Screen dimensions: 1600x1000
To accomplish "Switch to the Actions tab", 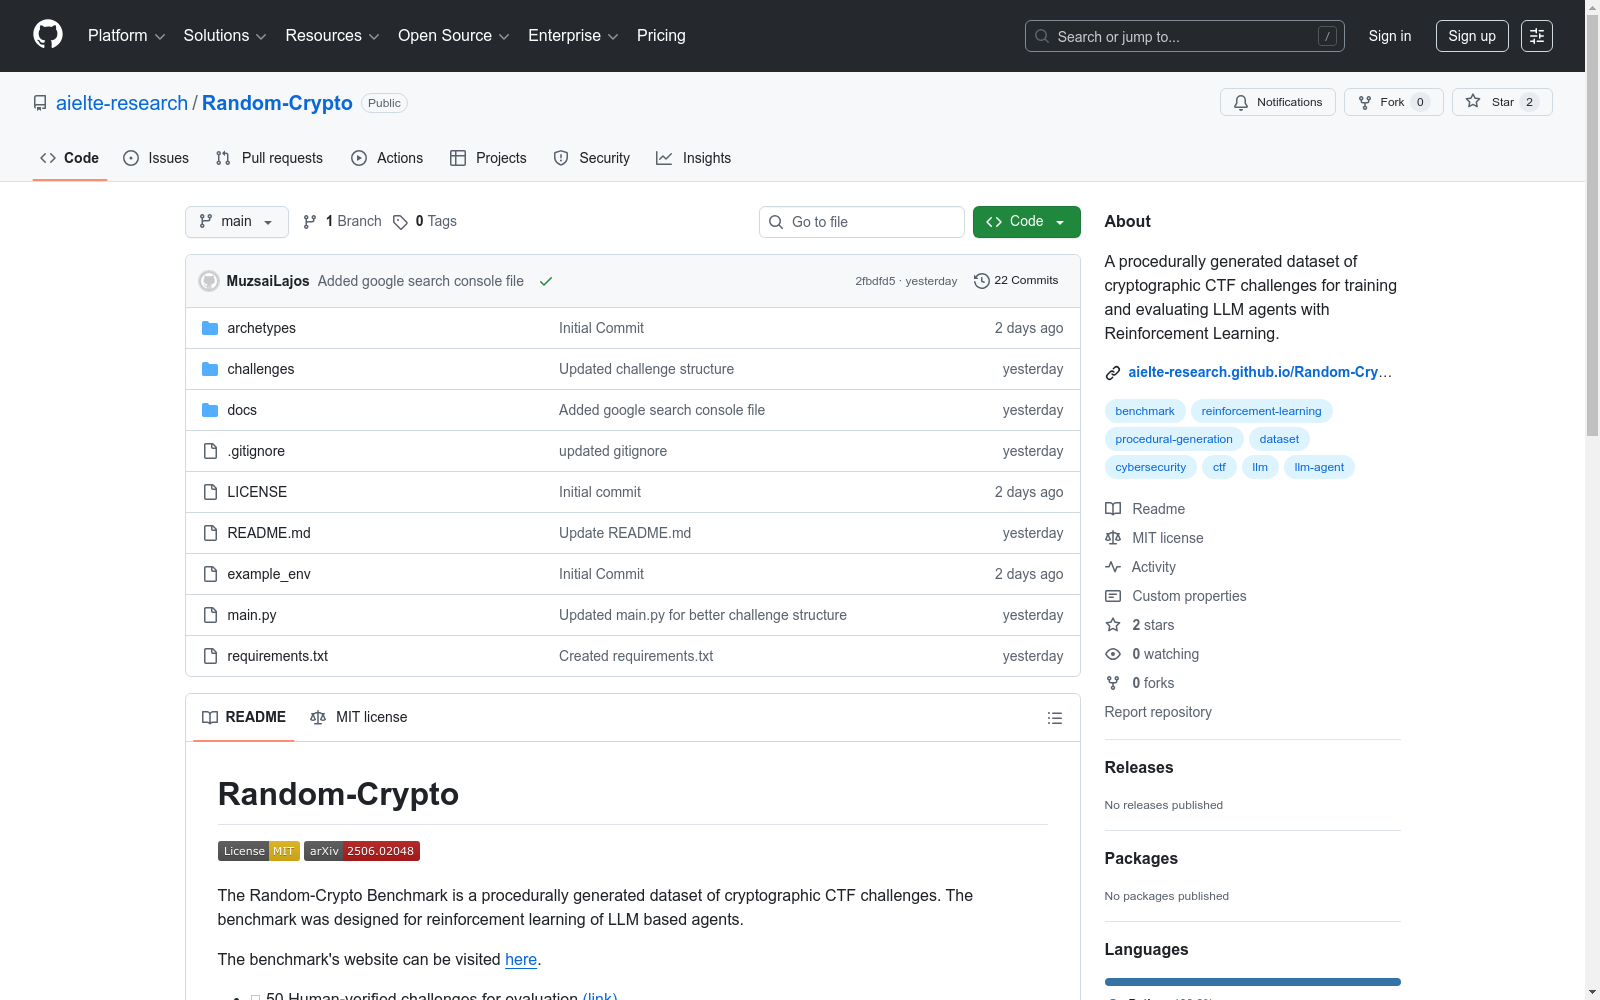I will [387, 158].
